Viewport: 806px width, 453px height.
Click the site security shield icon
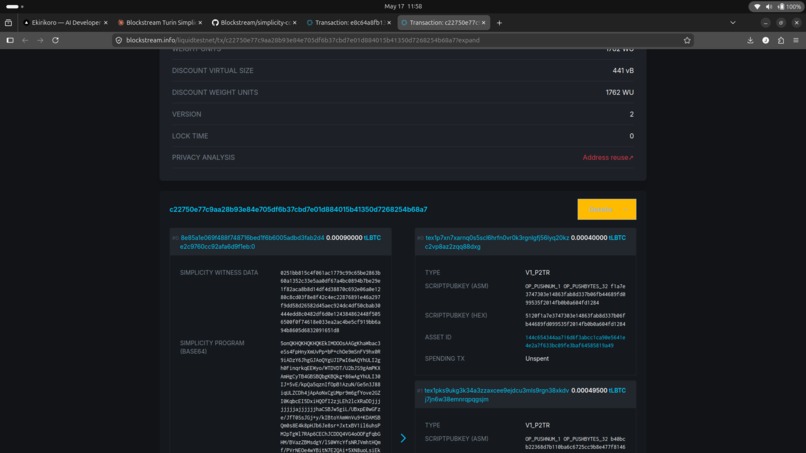point(119,40)
